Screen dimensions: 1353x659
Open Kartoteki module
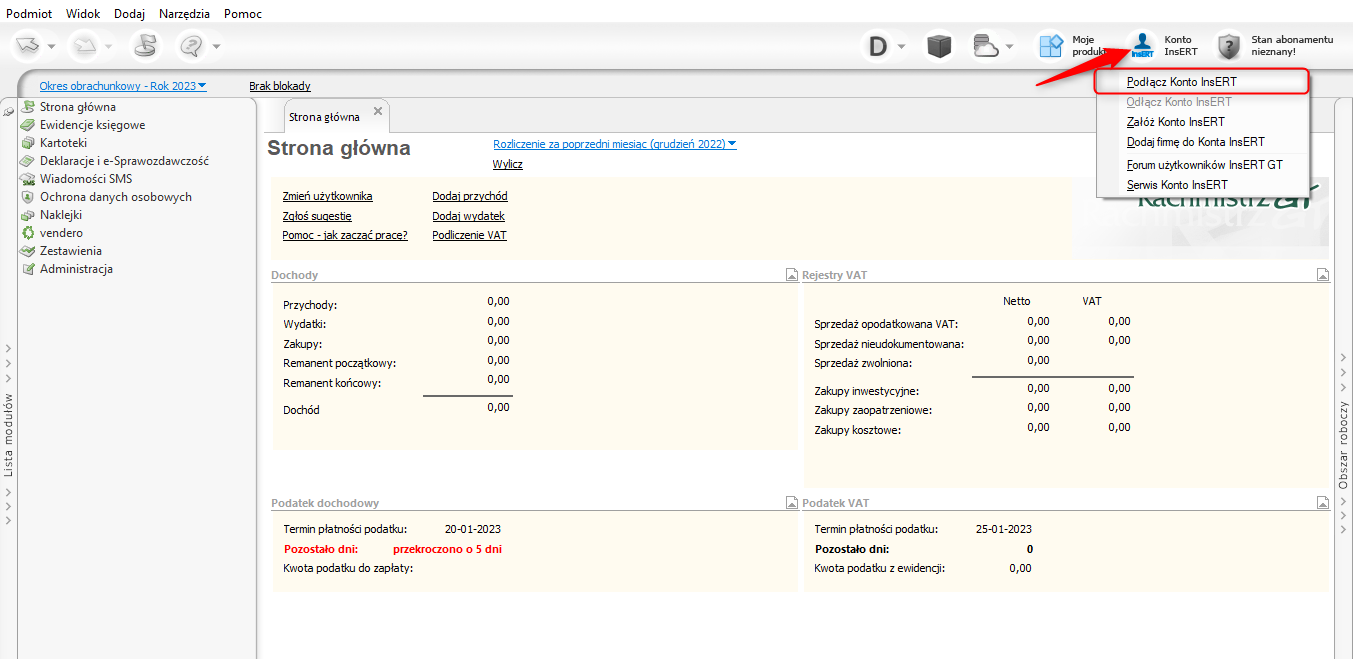coord(63,143)
